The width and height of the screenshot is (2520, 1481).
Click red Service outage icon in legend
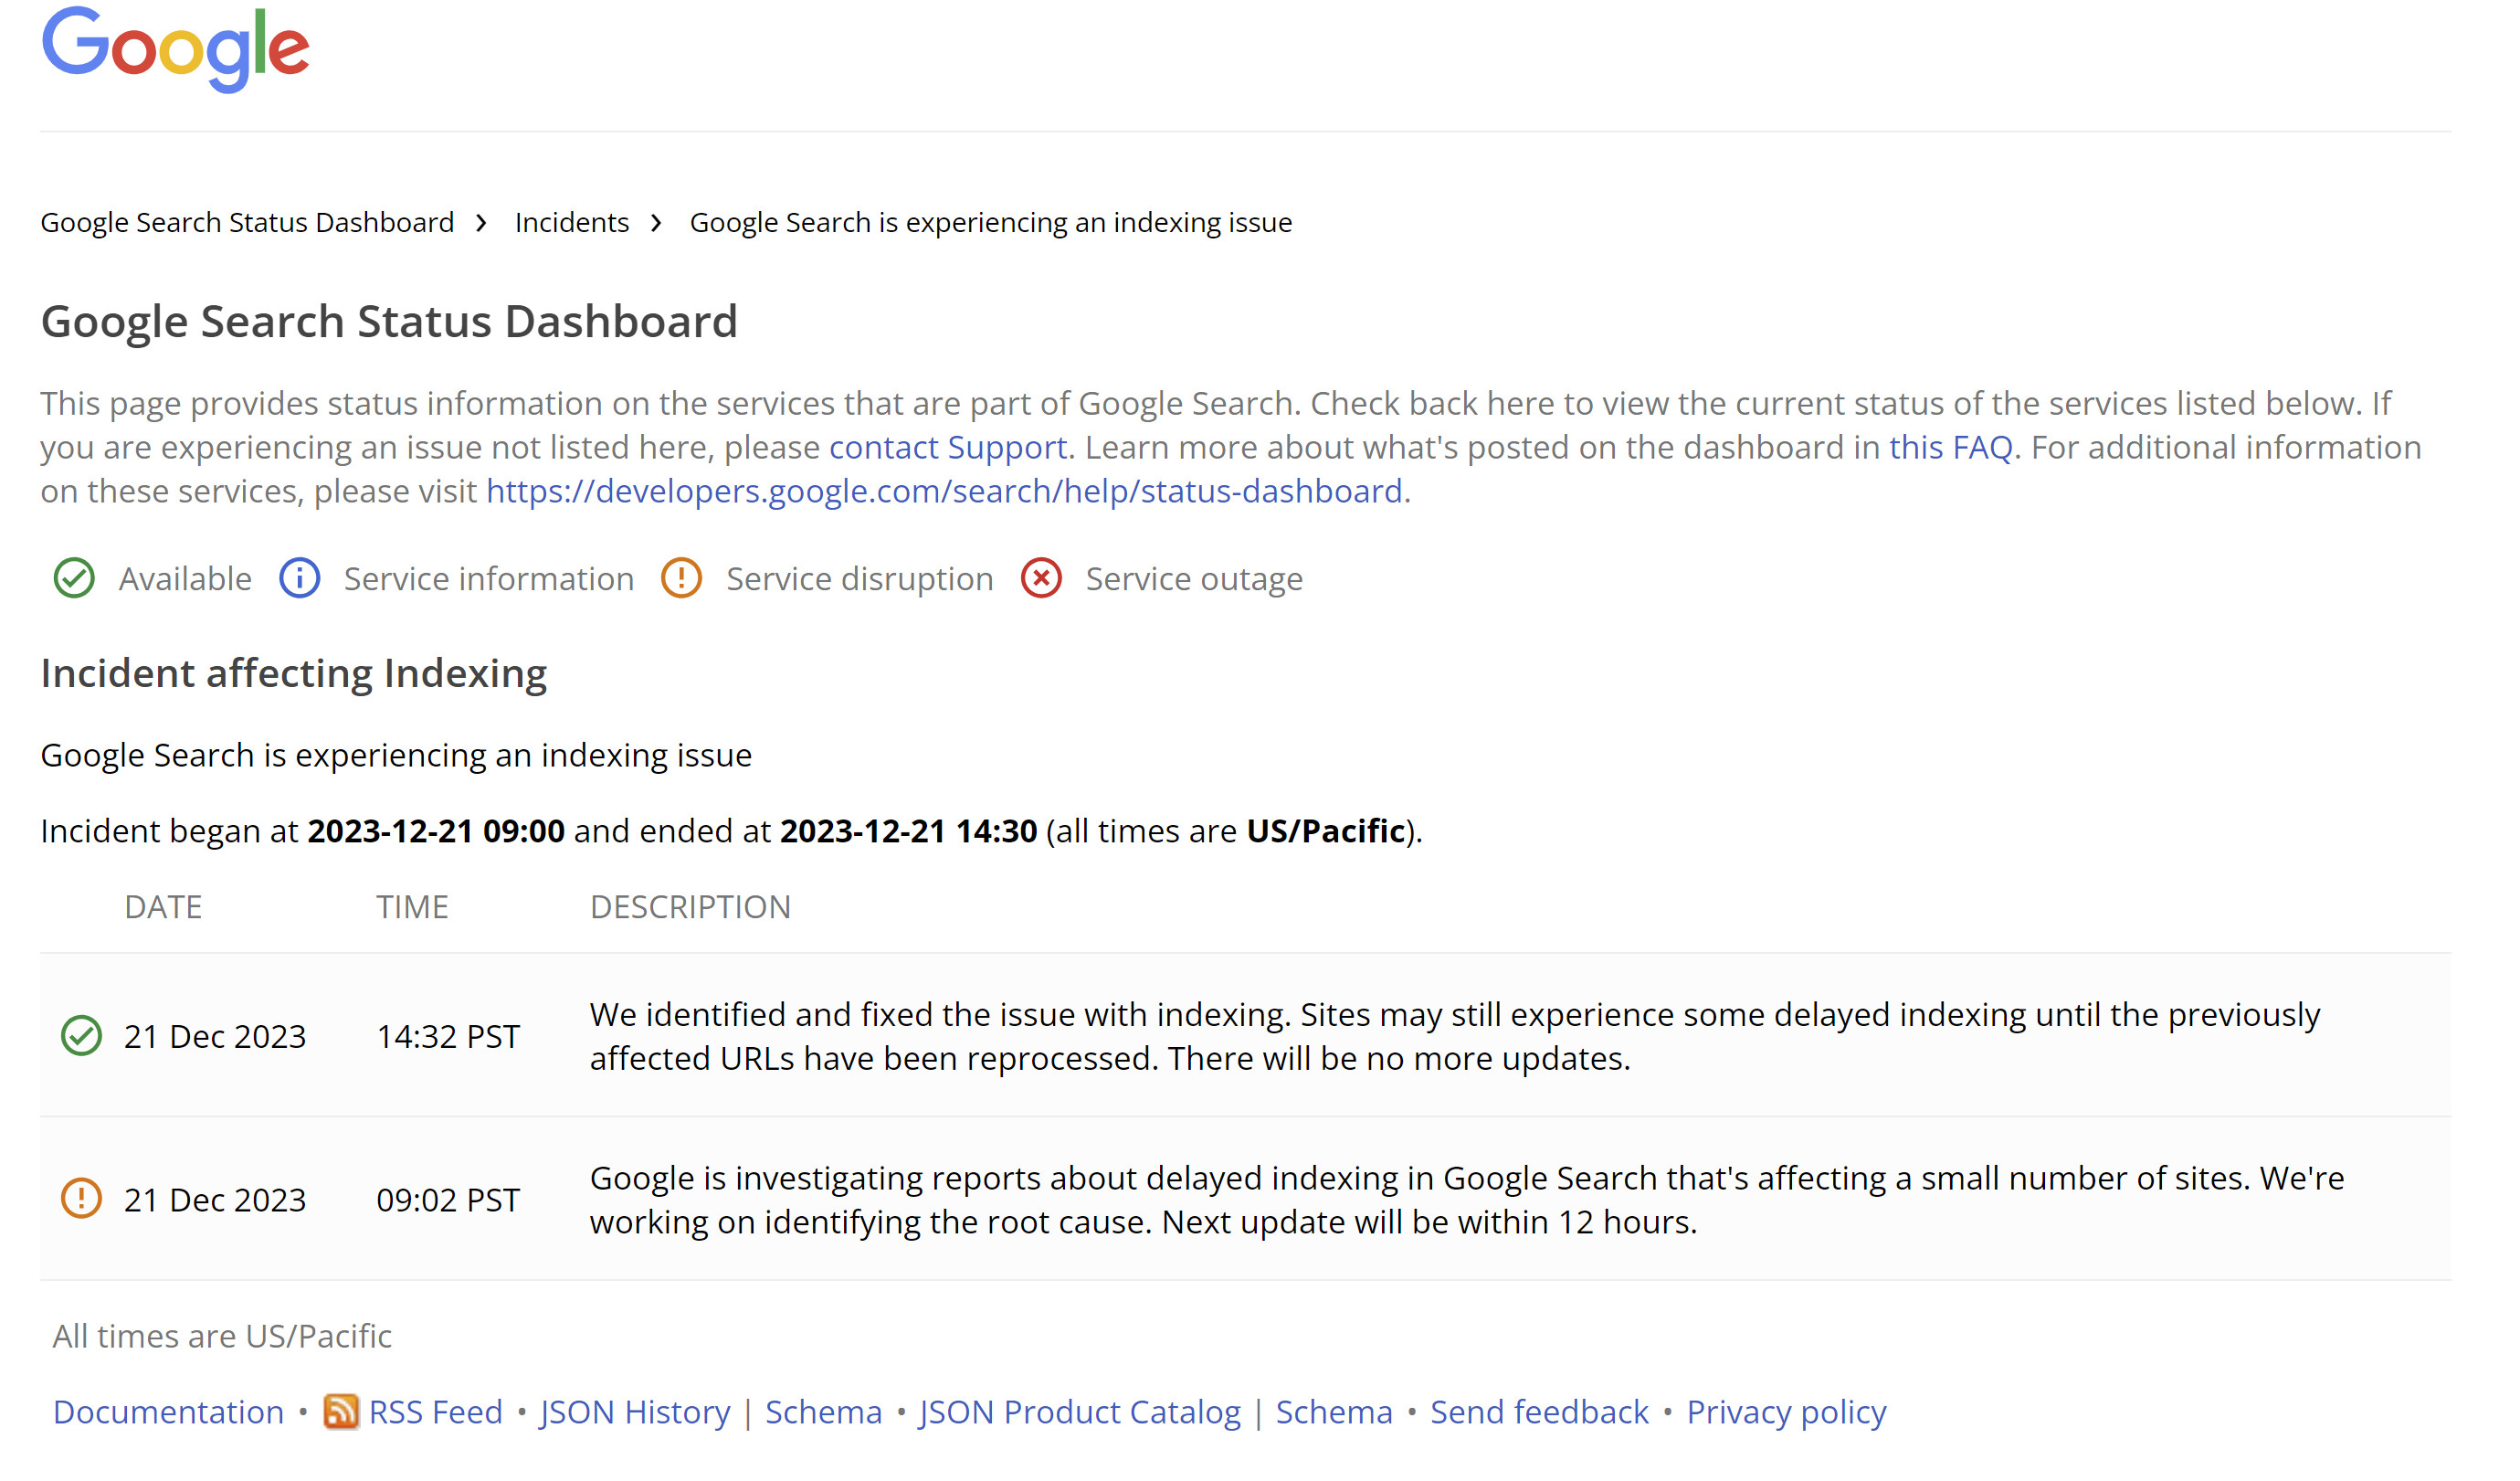click(x=1041, y=579)
